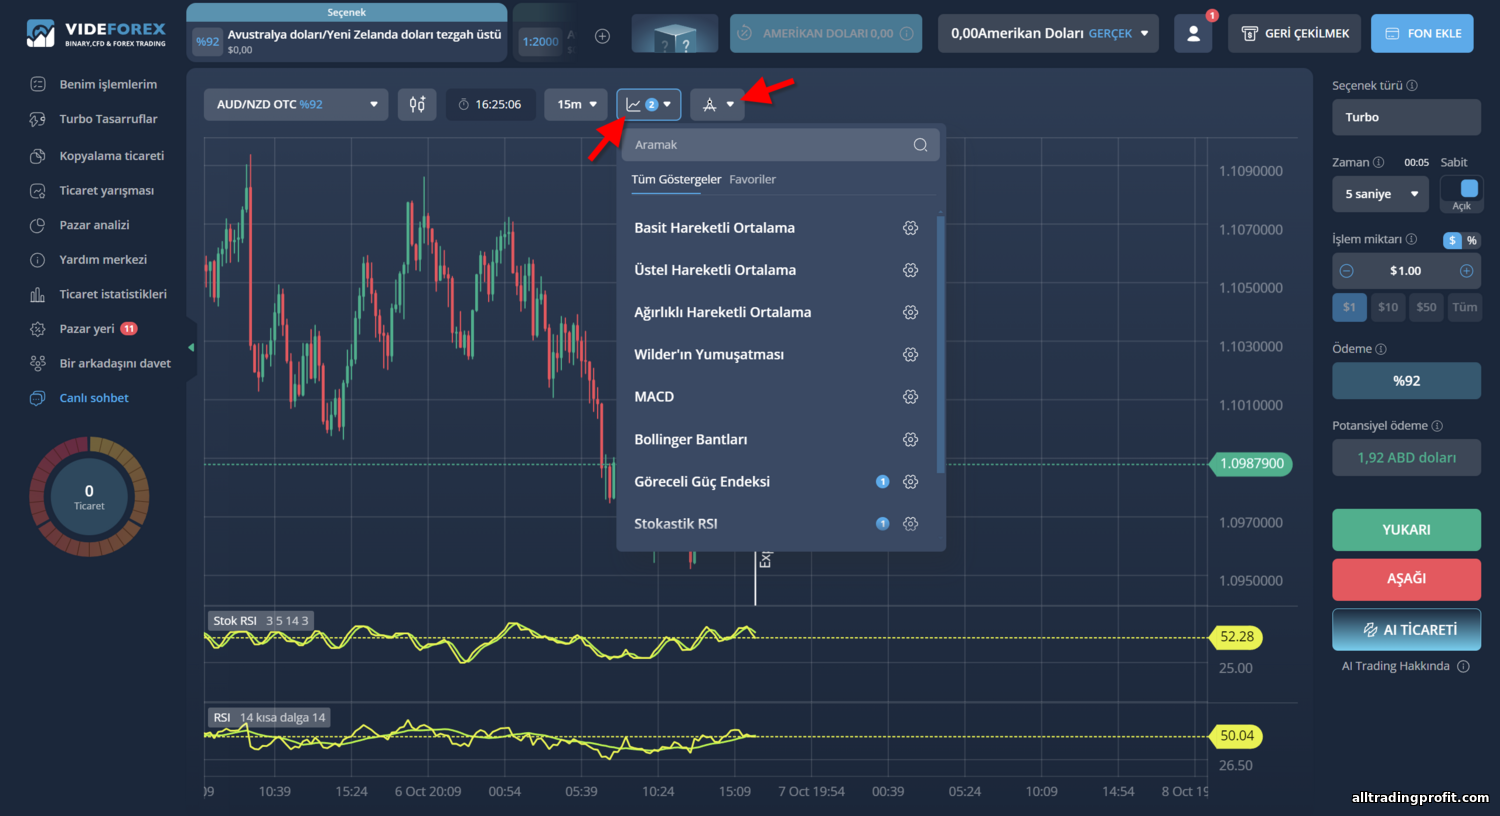Switch amount mode to dollar
Image resolution: width=1500 pixels, height=816 pixels.
(1452, 240)
